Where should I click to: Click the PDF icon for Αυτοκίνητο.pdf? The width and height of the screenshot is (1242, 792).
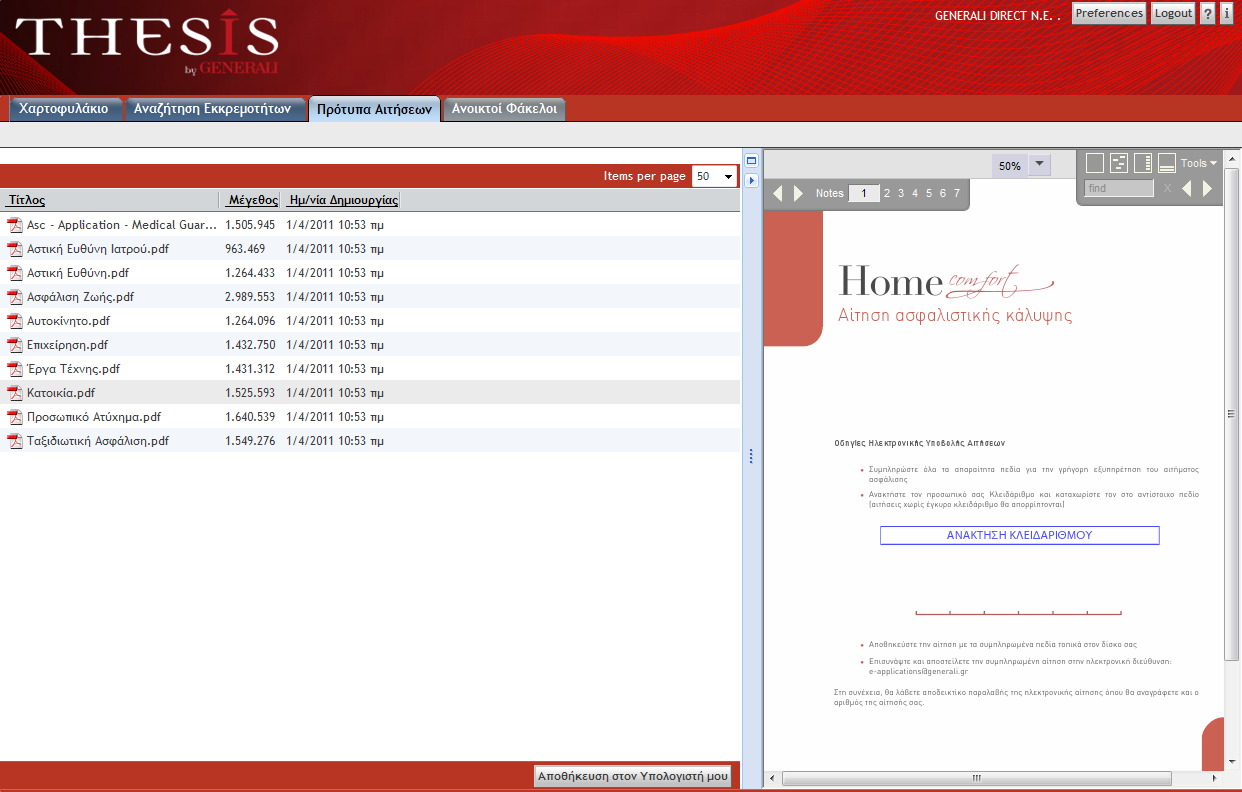point(14,321)
